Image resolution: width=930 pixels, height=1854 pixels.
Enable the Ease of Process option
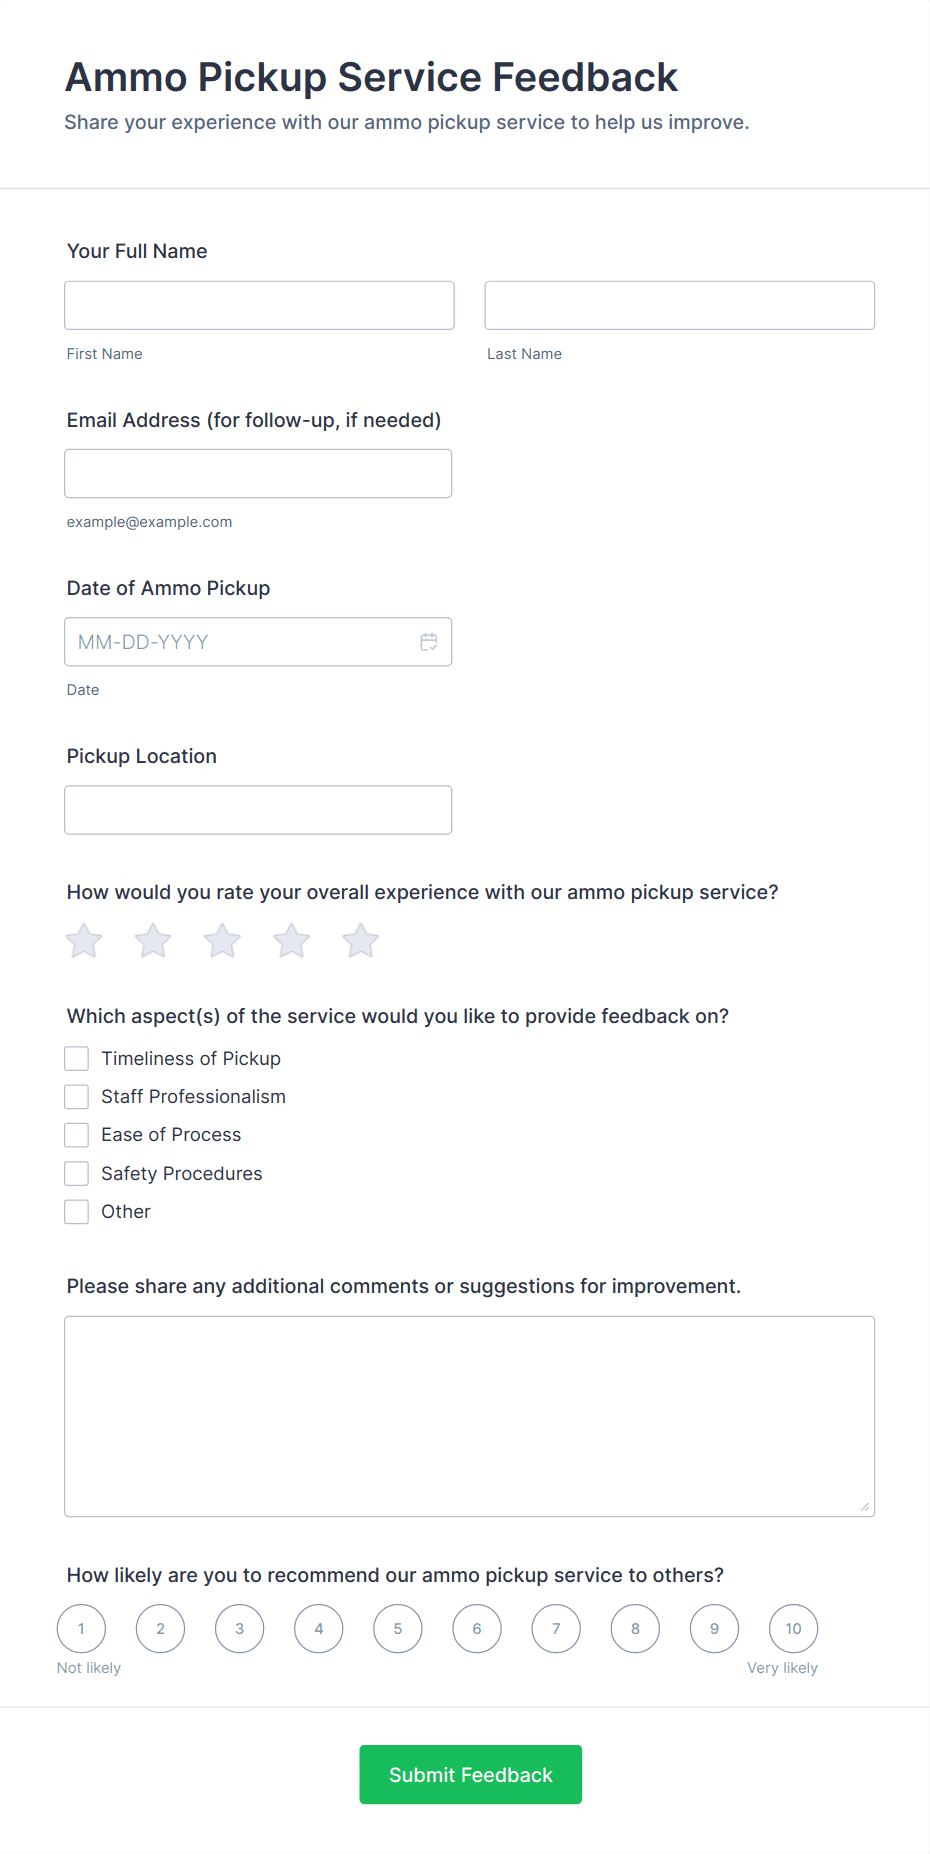pyautogui.click(x=77, y=1135)
